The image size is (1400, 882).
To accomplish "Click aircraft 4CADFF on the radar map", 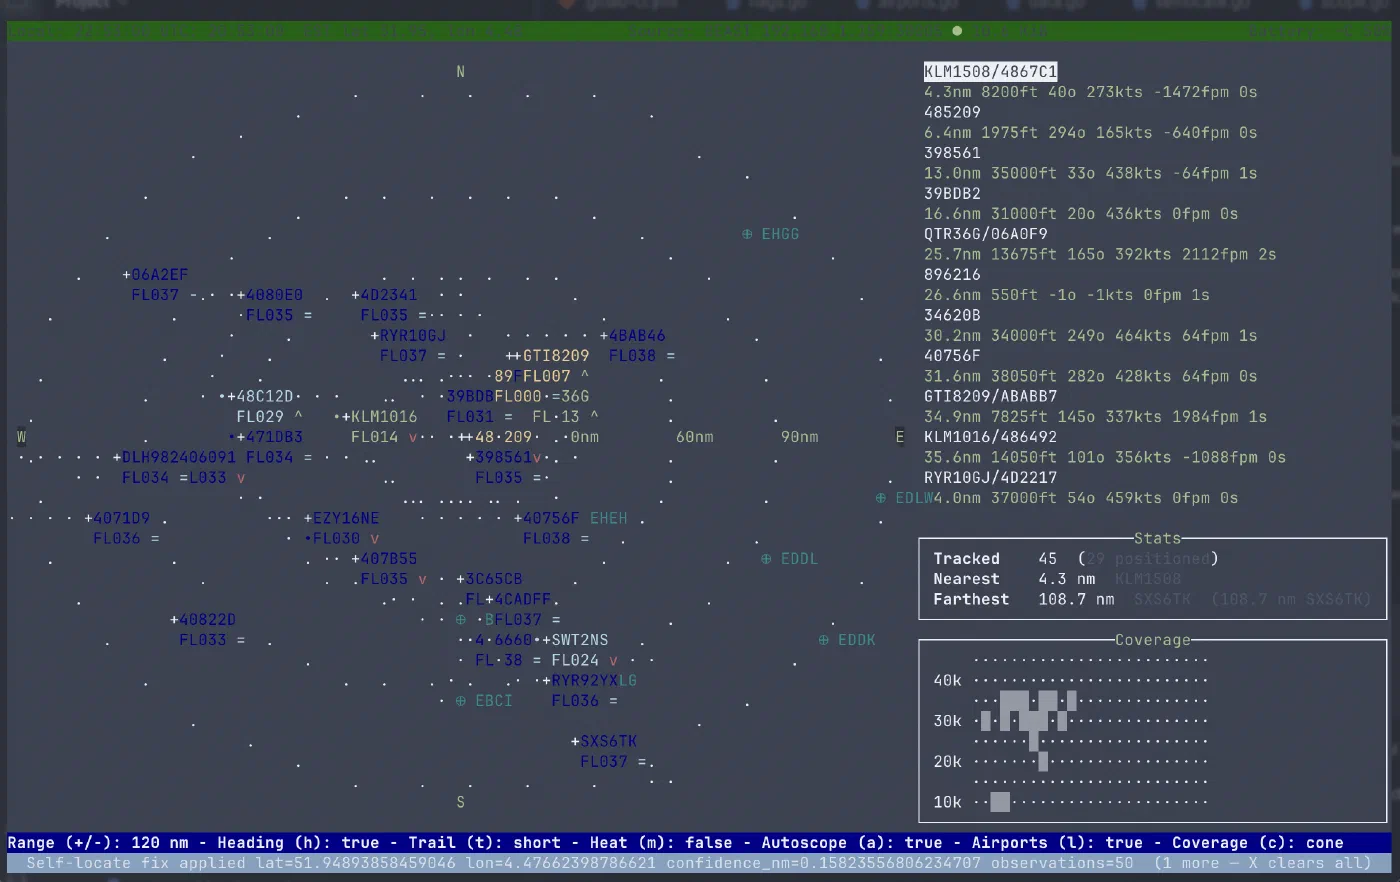I will pyautogui.click(x=518, y=599).
